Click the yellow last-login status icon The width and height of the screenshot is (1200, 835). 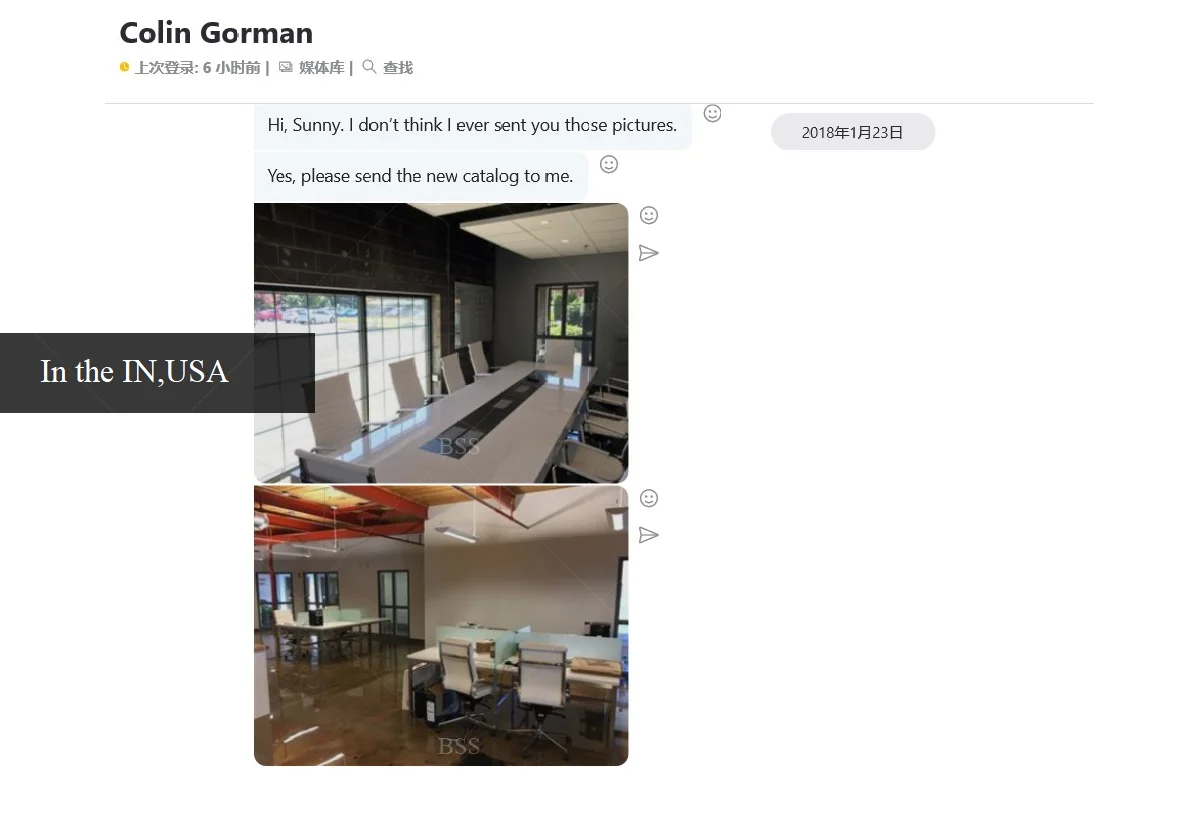click(125, 67)
